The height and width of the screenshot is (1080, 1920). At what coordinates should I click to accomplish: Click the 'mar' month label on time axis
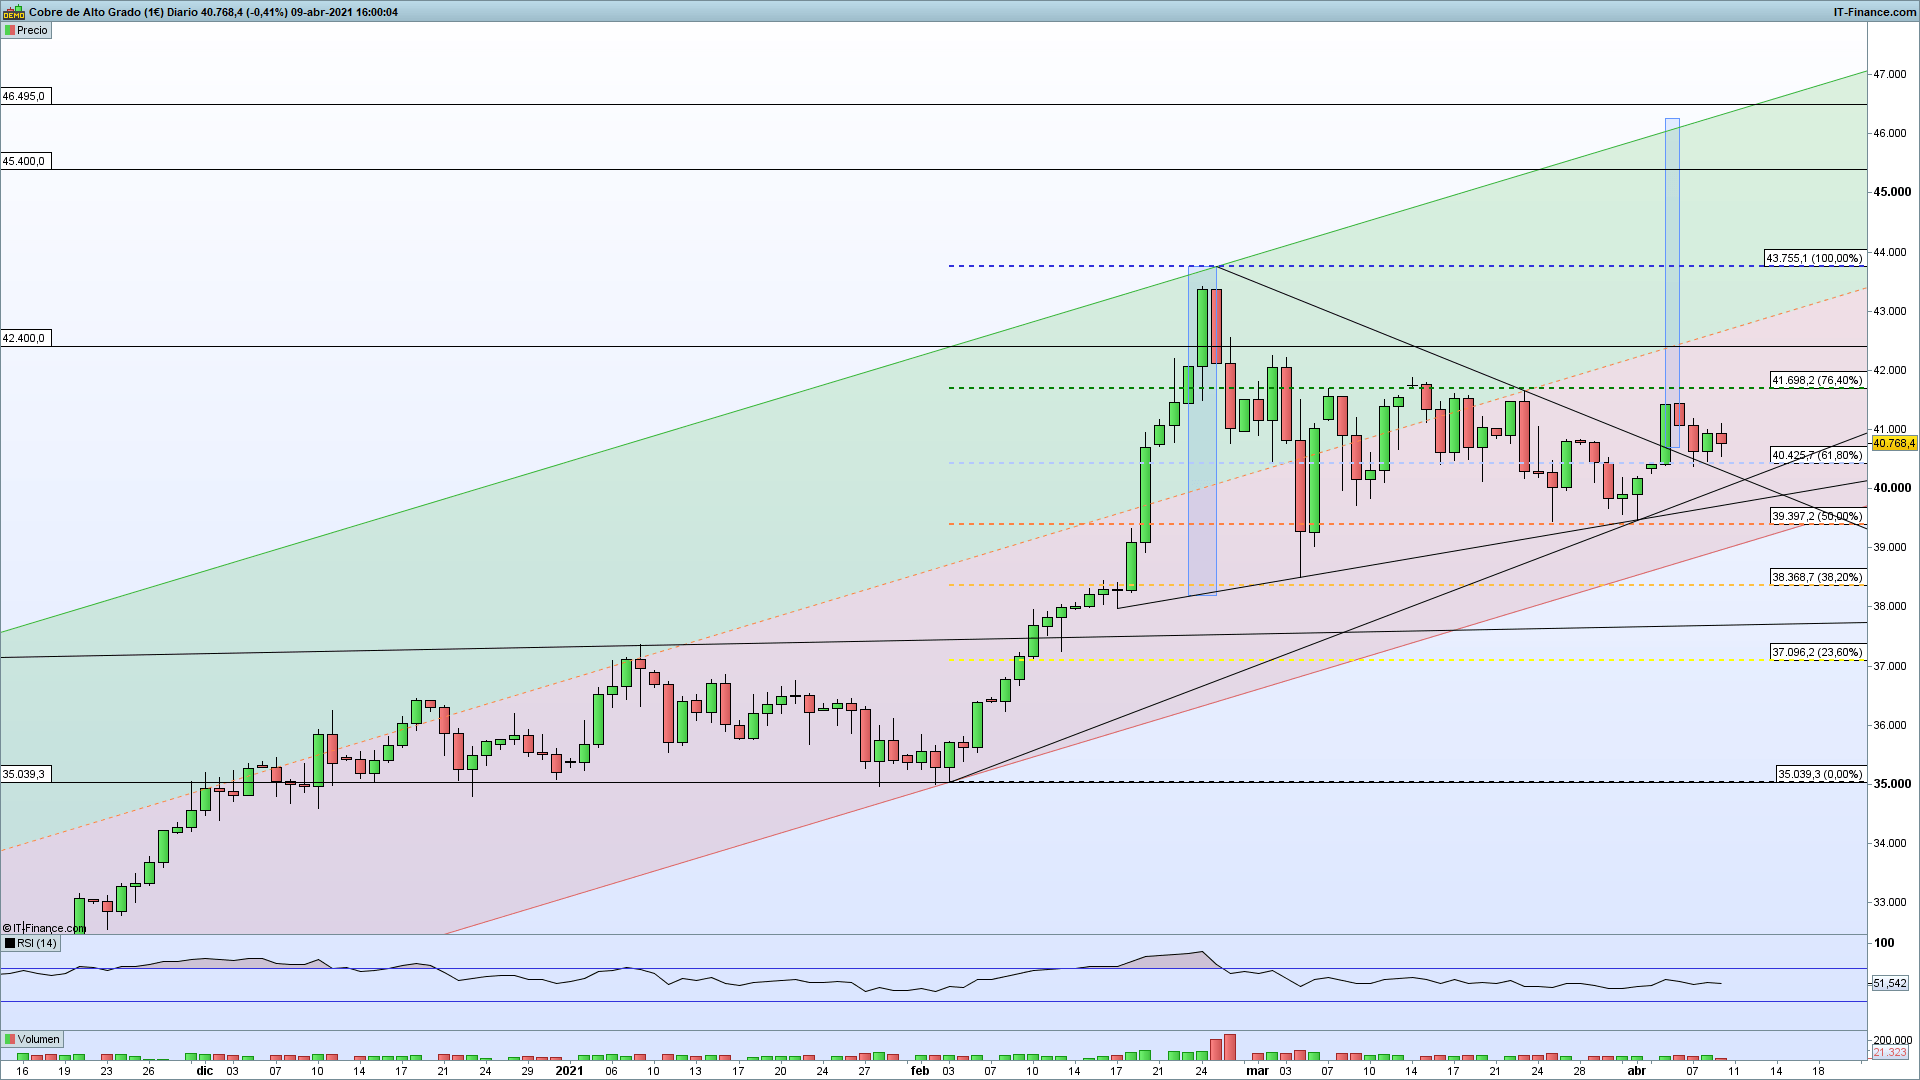click(1257, 1070)
